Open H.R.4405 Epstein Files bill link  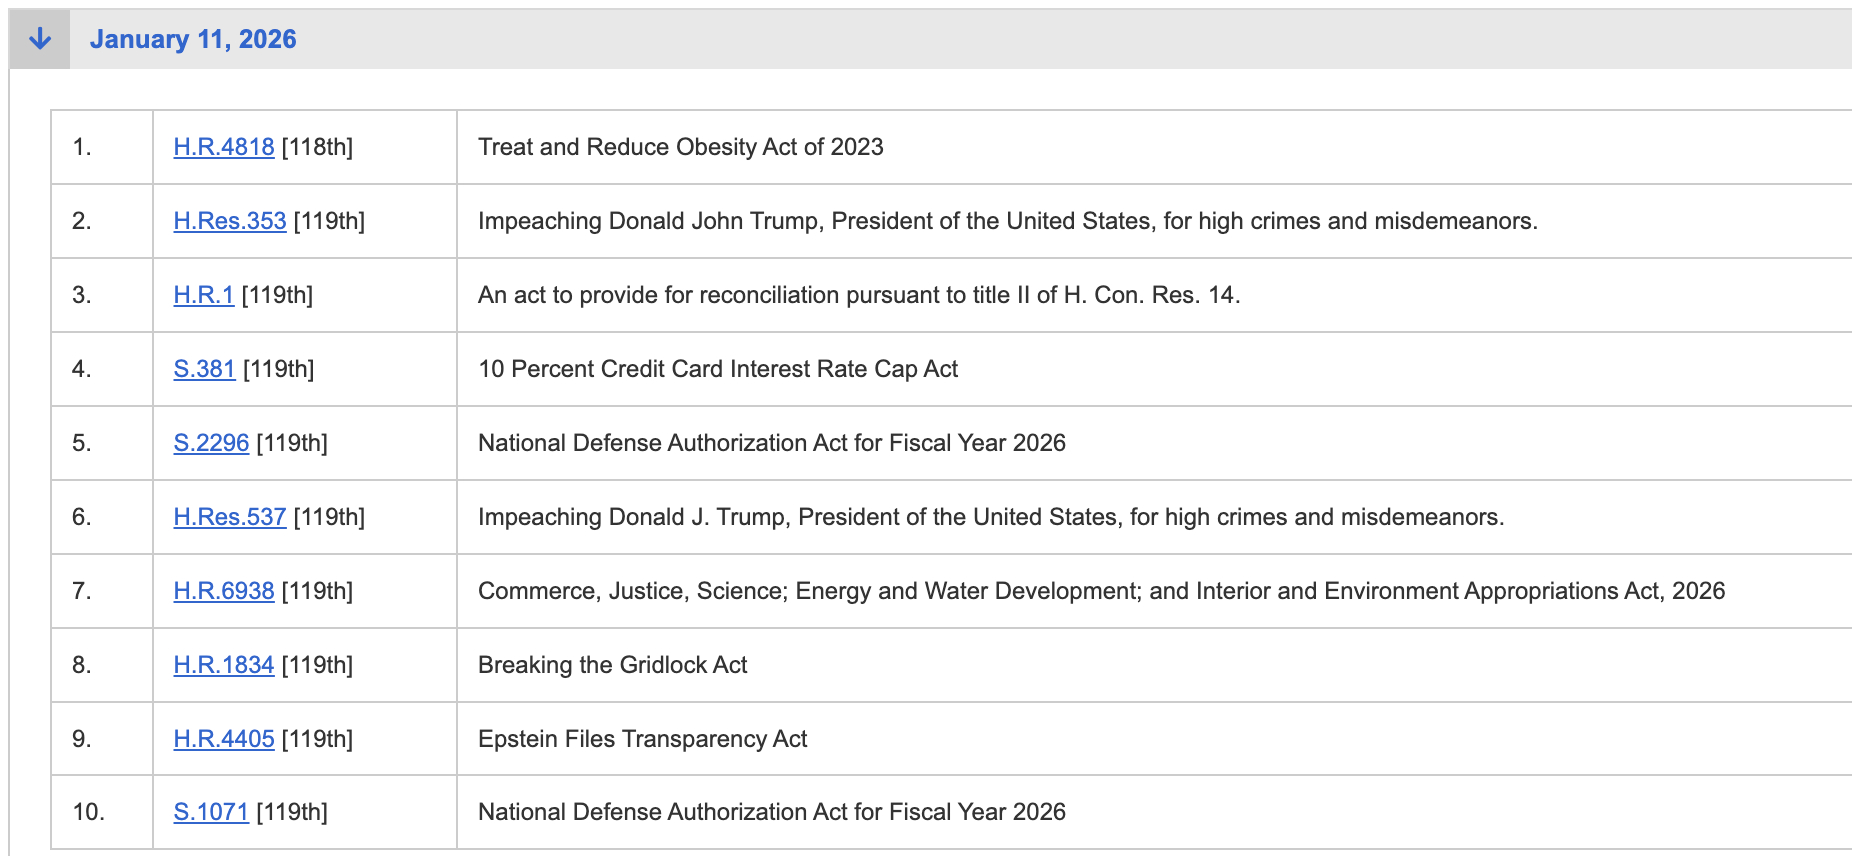click(224, 739)
